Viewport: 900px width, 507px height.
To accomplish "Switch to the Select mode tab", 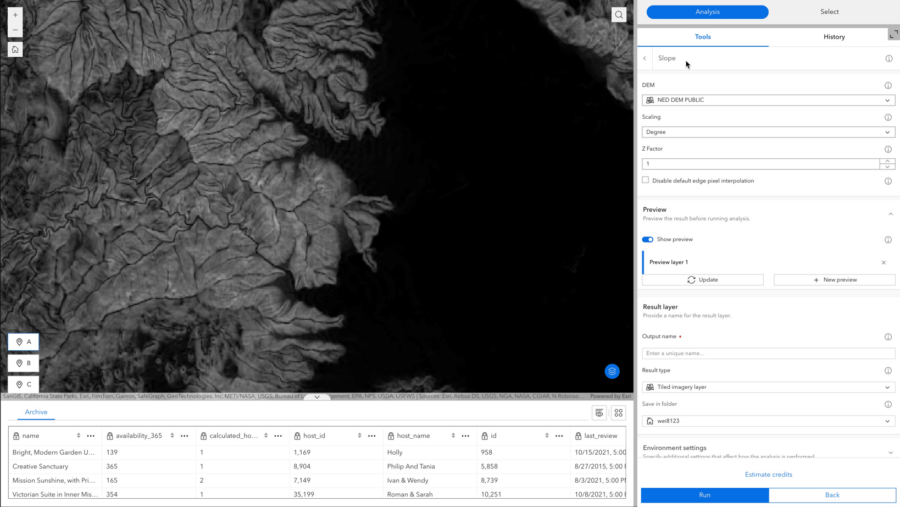I will coord(829,12).
